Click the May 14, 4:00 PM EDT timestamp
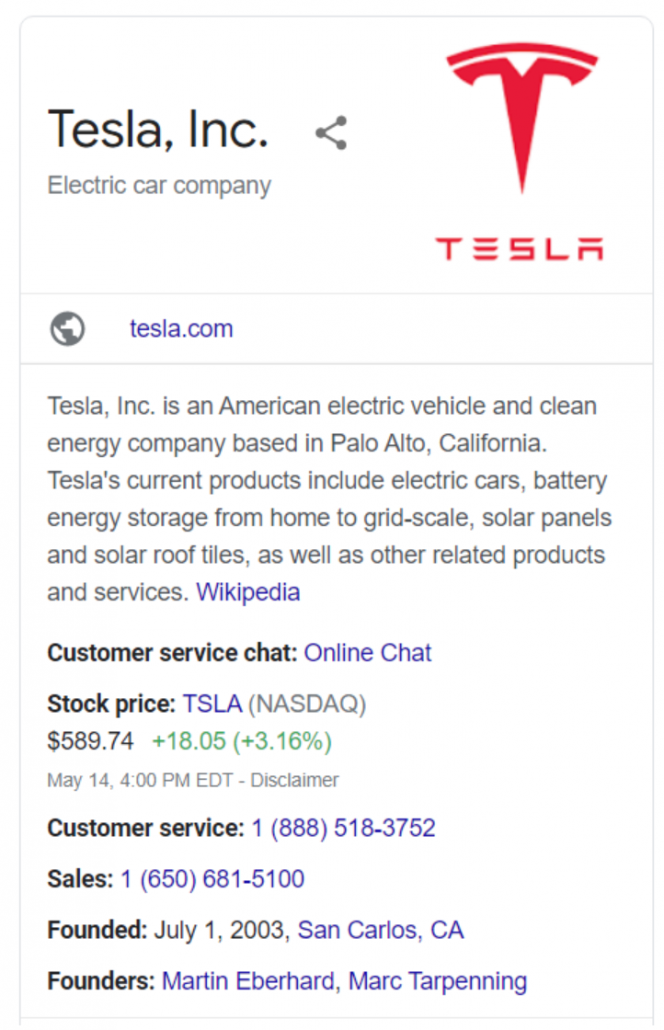Viewport: 664px width, 1030px height. click(x=140, y=780)
